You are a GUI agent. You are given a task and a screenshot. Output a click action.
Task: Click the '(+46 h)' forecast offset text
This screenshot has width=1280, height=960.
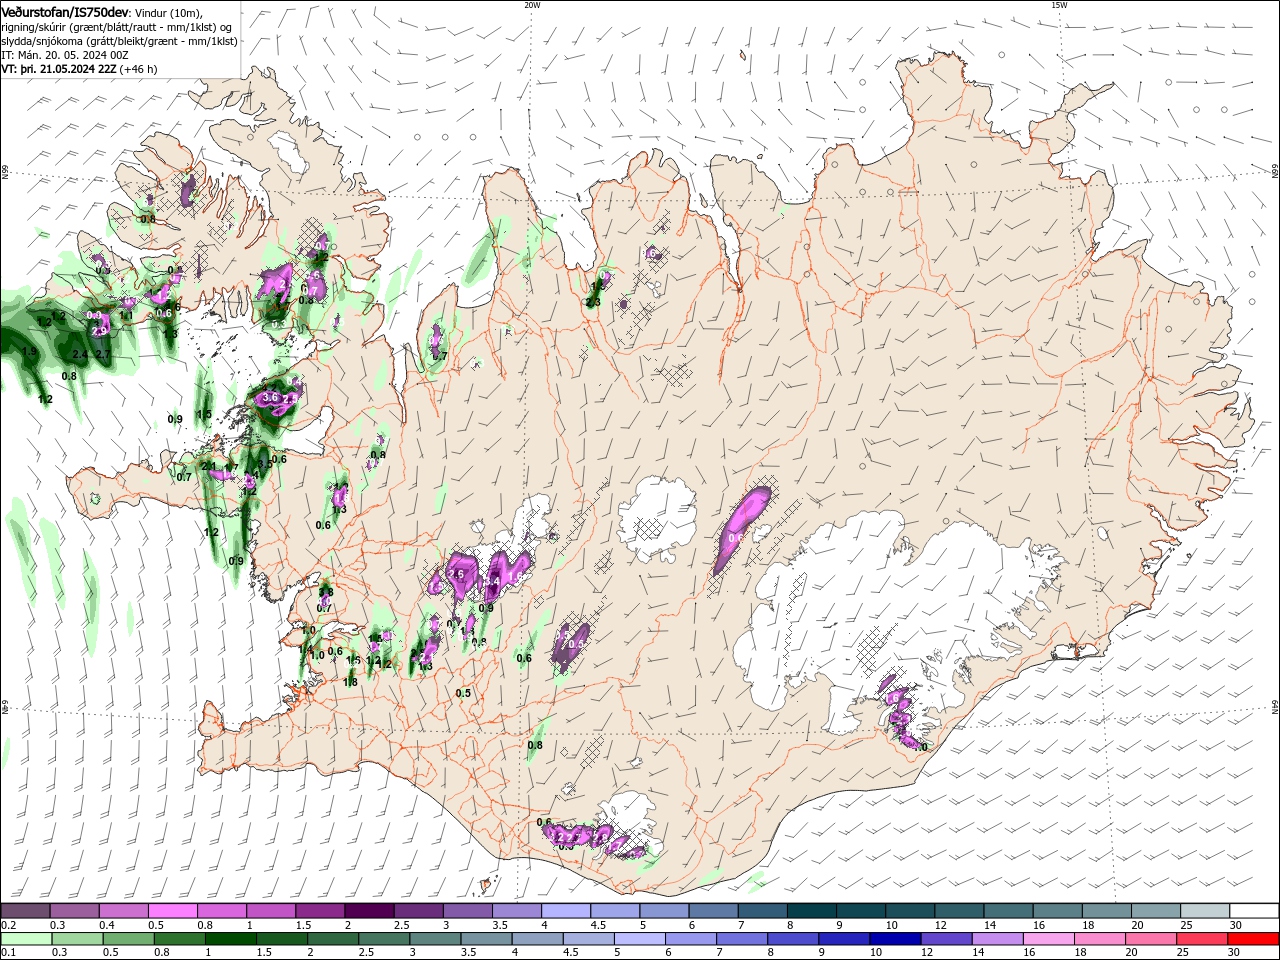pyautogui.click(x=139, y=70)
